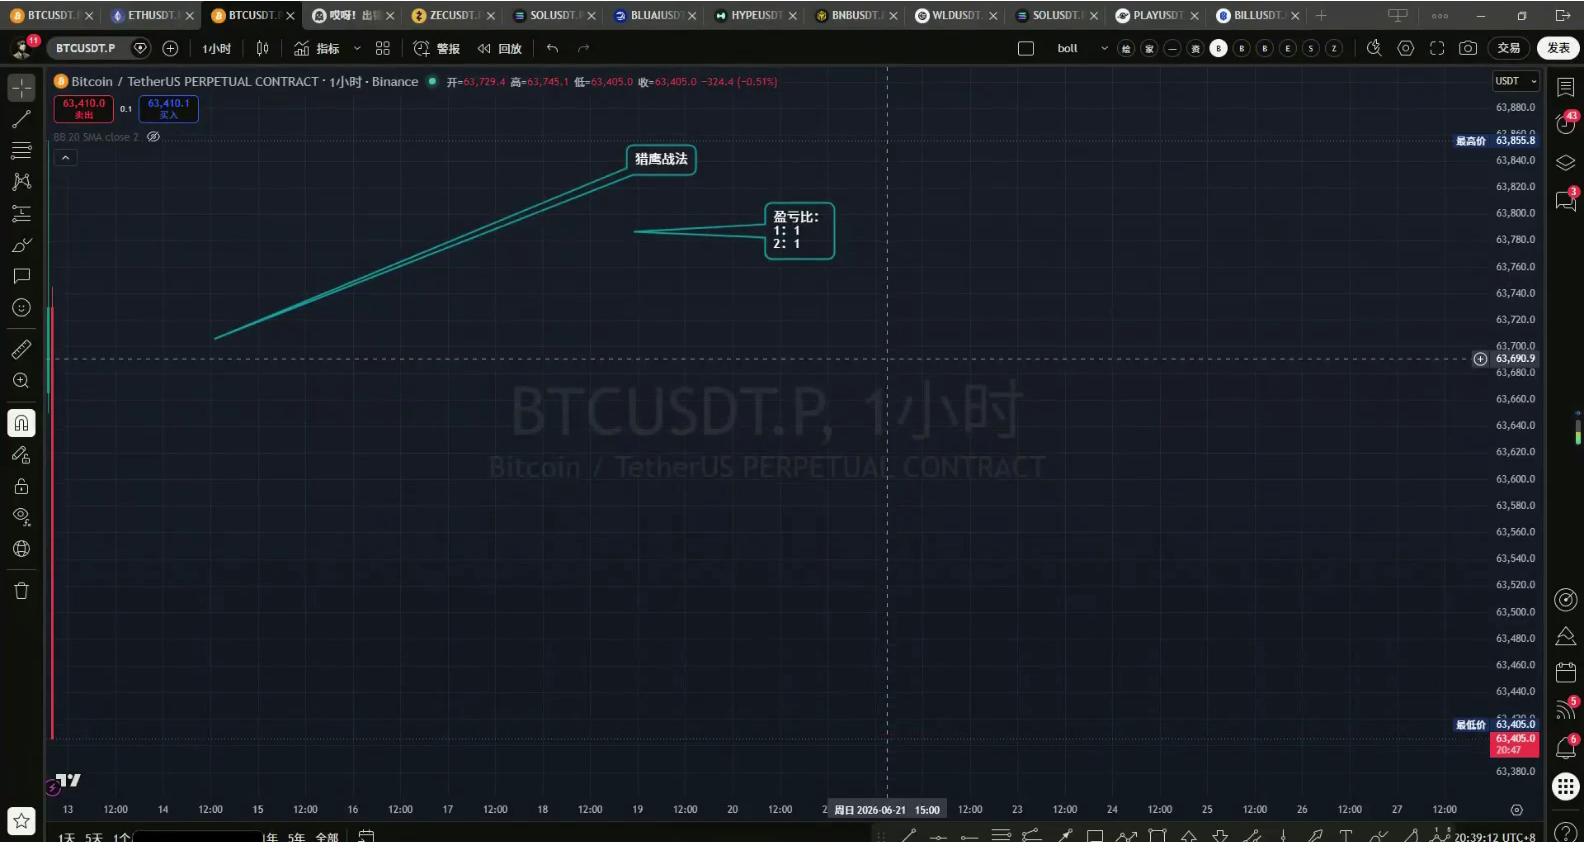Hide all drawings using eye icon
Image resolution: width=1584 pixels, height=842 pixels.
tap(21, 517)
